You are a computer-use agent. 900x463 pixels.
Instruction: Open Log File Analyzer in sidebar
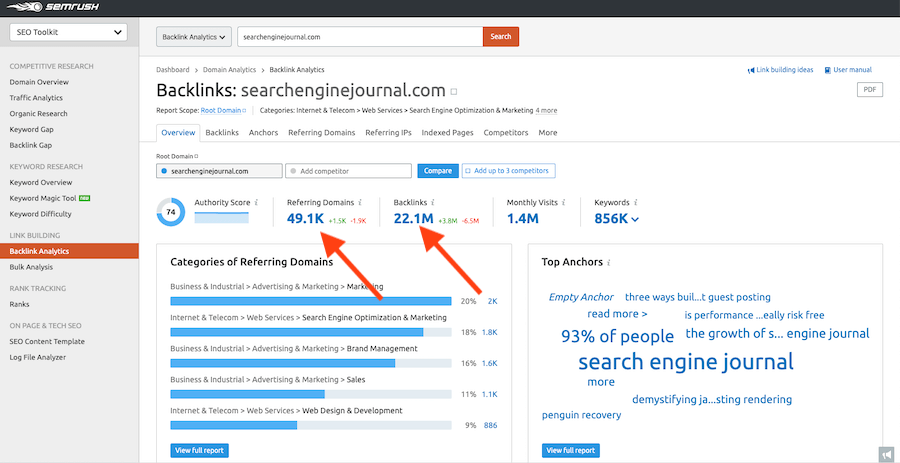click(x=37, y=357)
